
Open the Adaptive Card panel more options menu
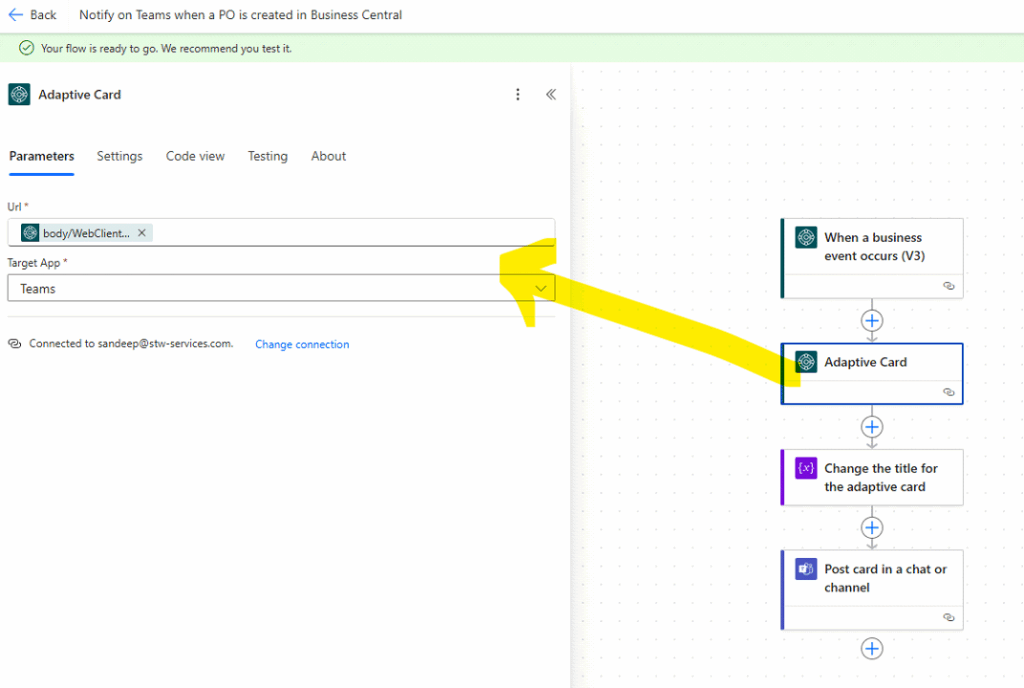point(517,95)
